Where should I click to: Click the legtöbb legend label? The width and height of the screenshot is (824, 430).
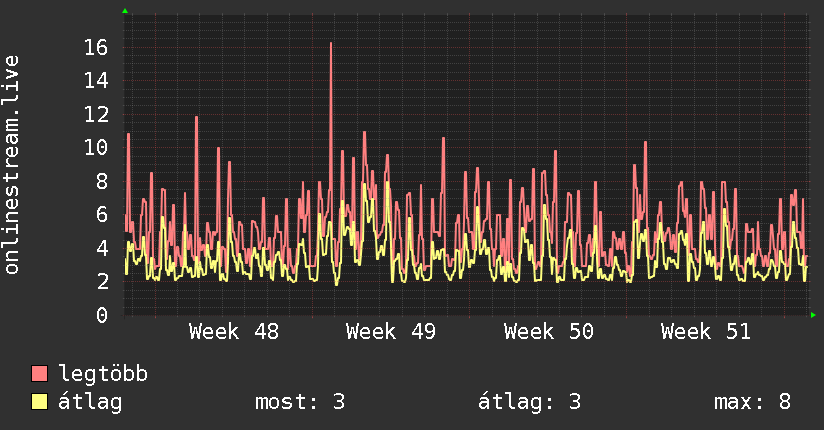pos(103,374)
